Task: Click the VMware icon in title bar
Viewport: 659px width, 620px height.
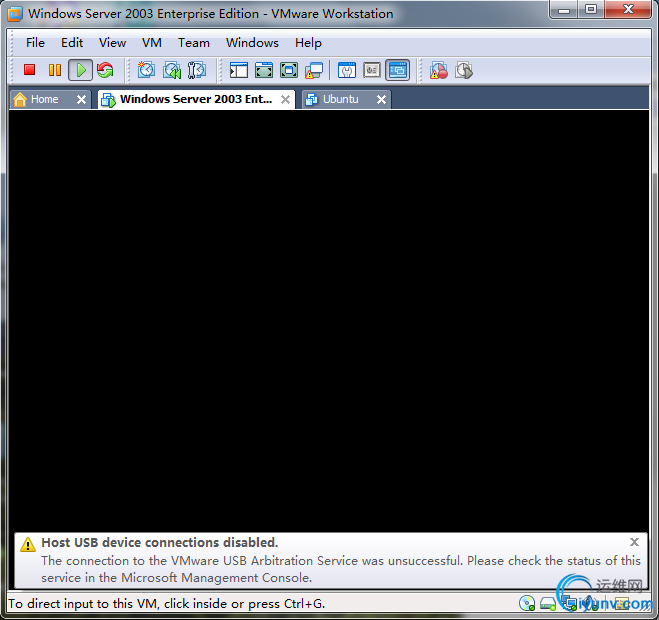Action: (x=15, y=14)
